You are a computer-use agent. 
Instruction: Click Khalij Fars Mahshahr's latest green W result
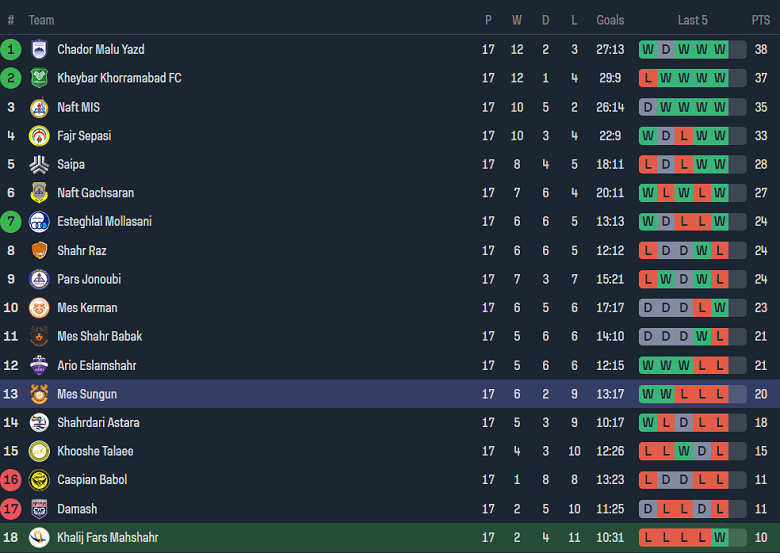pyautogui.click(x=720, y=538)
